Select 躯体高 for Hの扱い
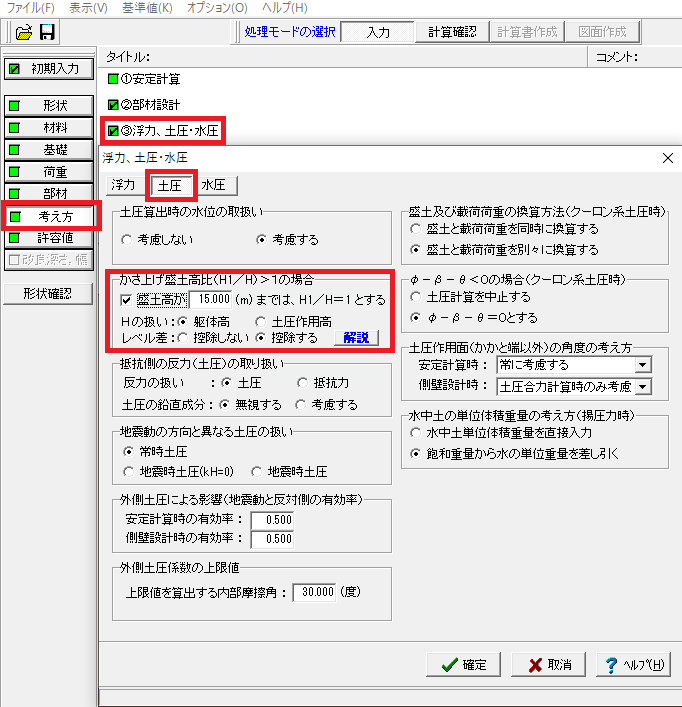The height and width of the screenshot is (707, 682). click(183, 322)
